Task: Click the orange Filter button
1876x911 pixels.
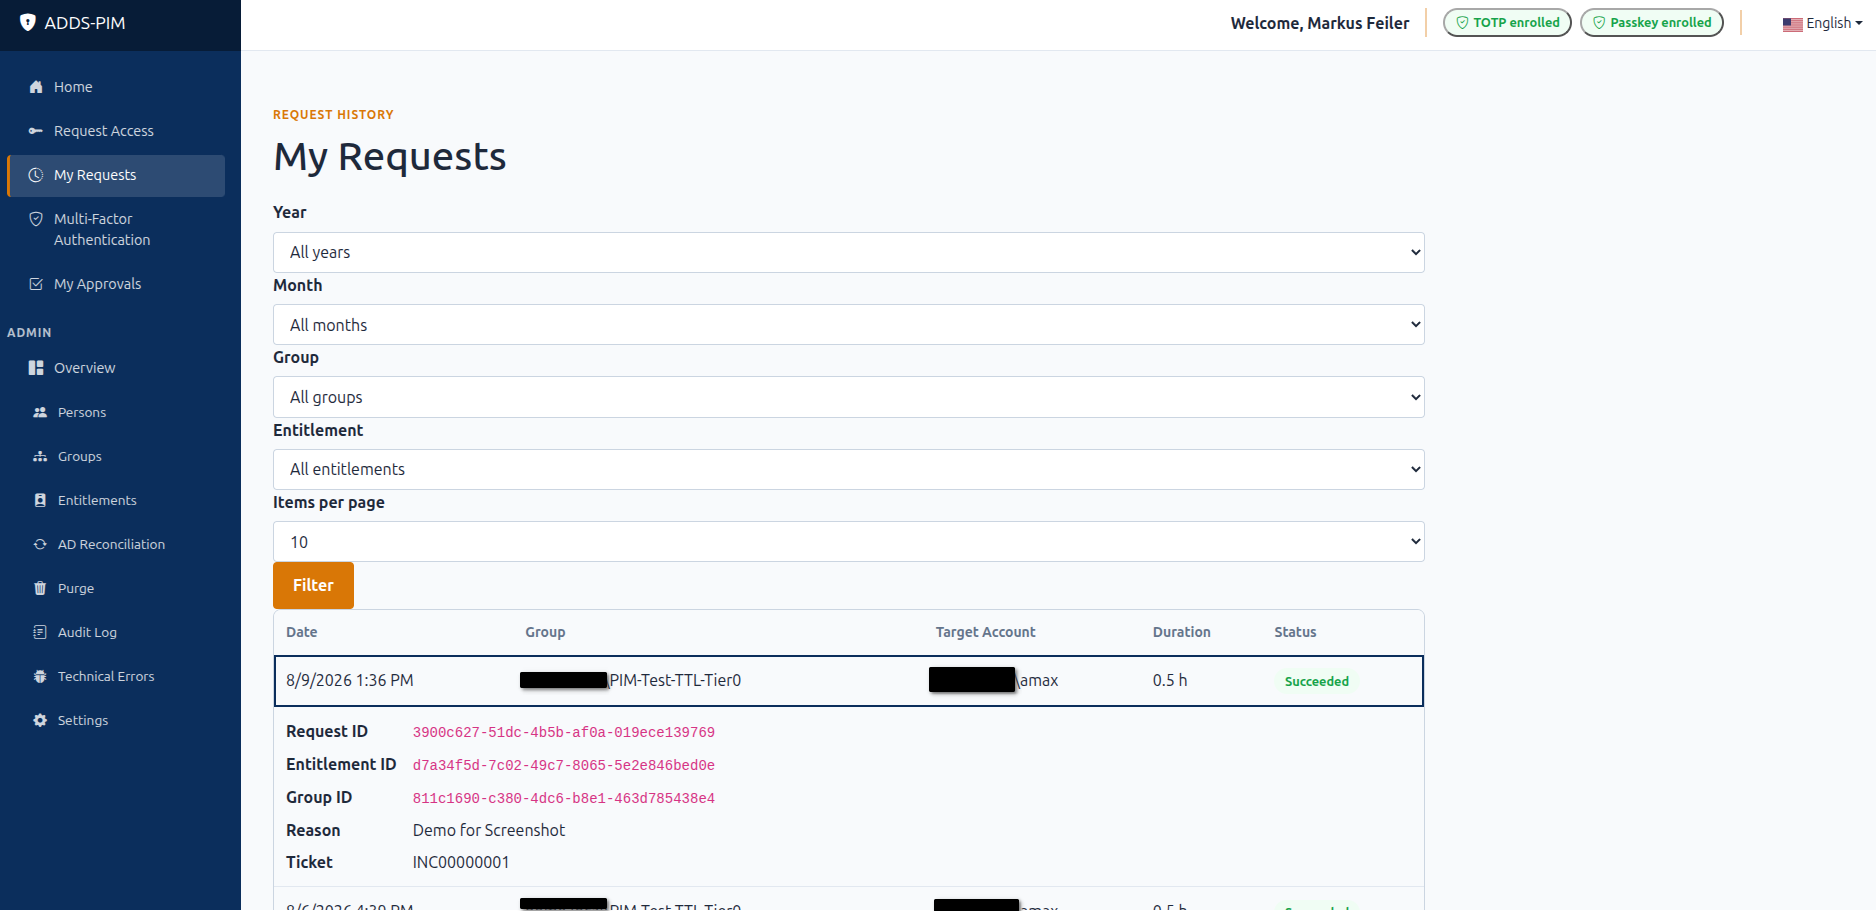Action: 313,585
